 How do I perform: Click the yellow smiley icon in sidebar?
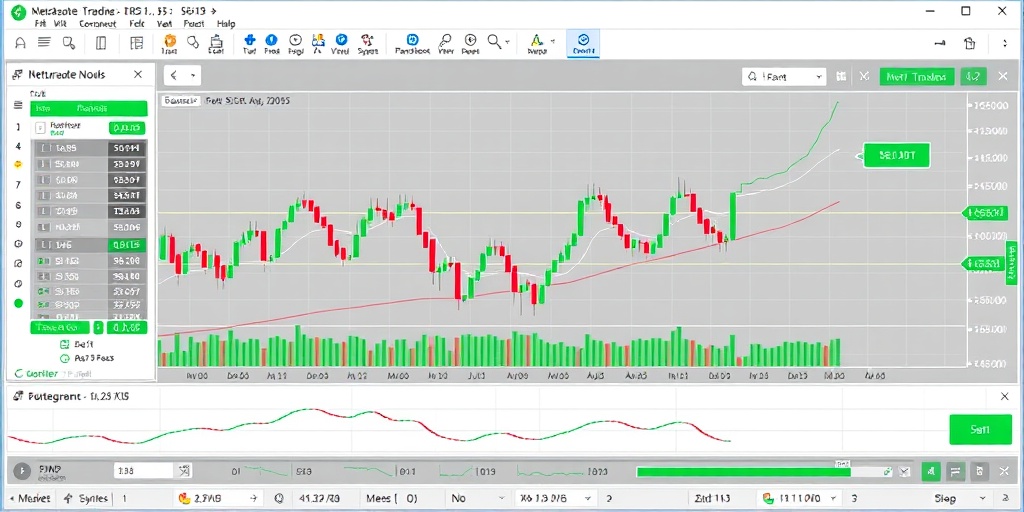tap(17, 166)
